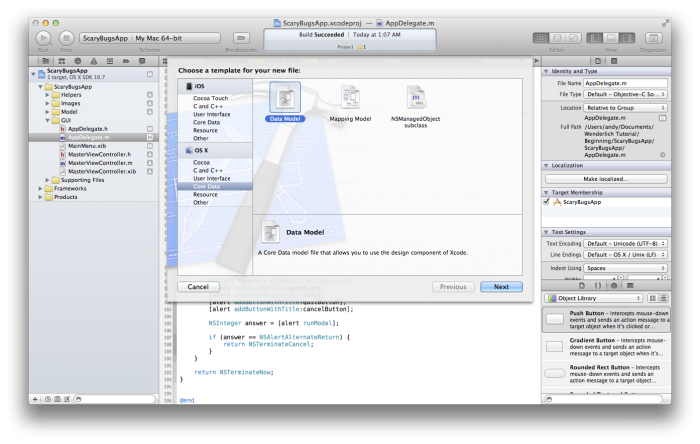
Task: Switch to the Assistant editor
Action: point(557,38)
